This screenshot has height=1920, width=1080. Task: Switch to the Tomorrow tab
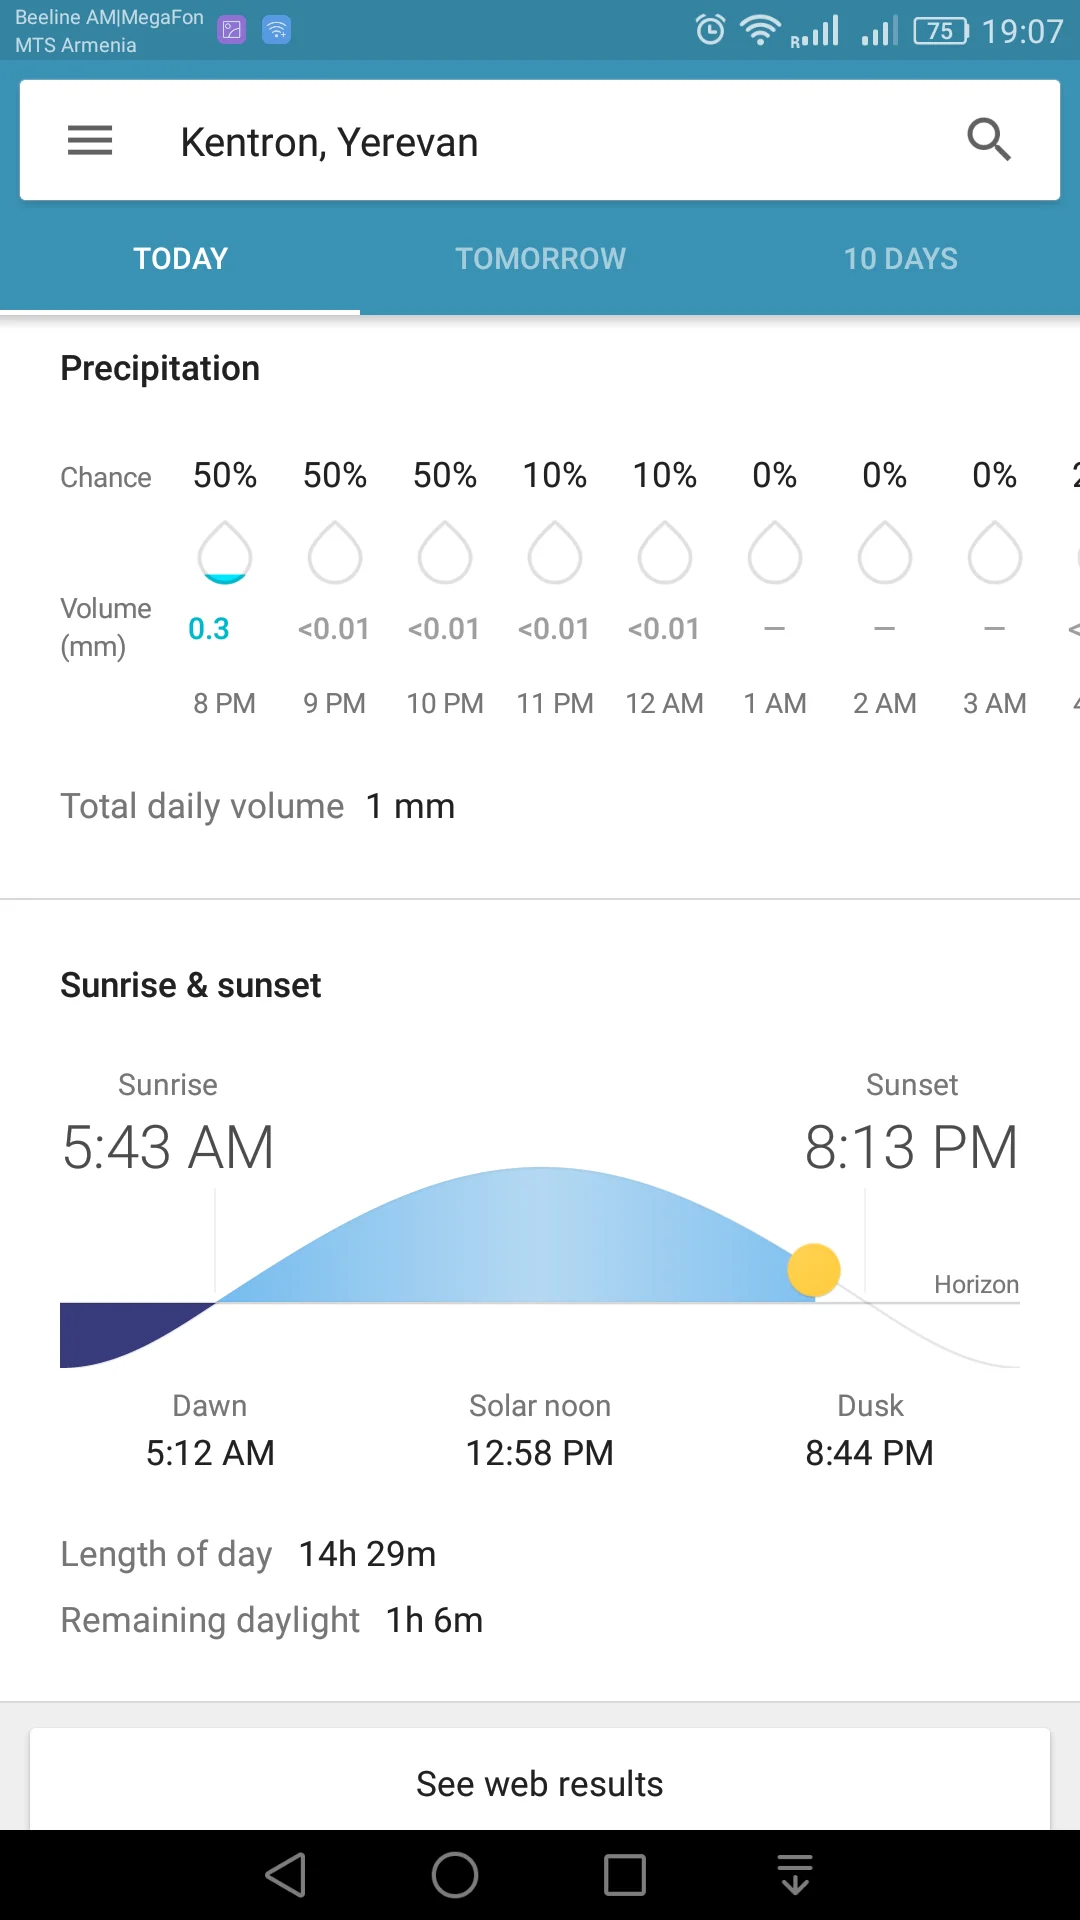[x=540, y=259]
